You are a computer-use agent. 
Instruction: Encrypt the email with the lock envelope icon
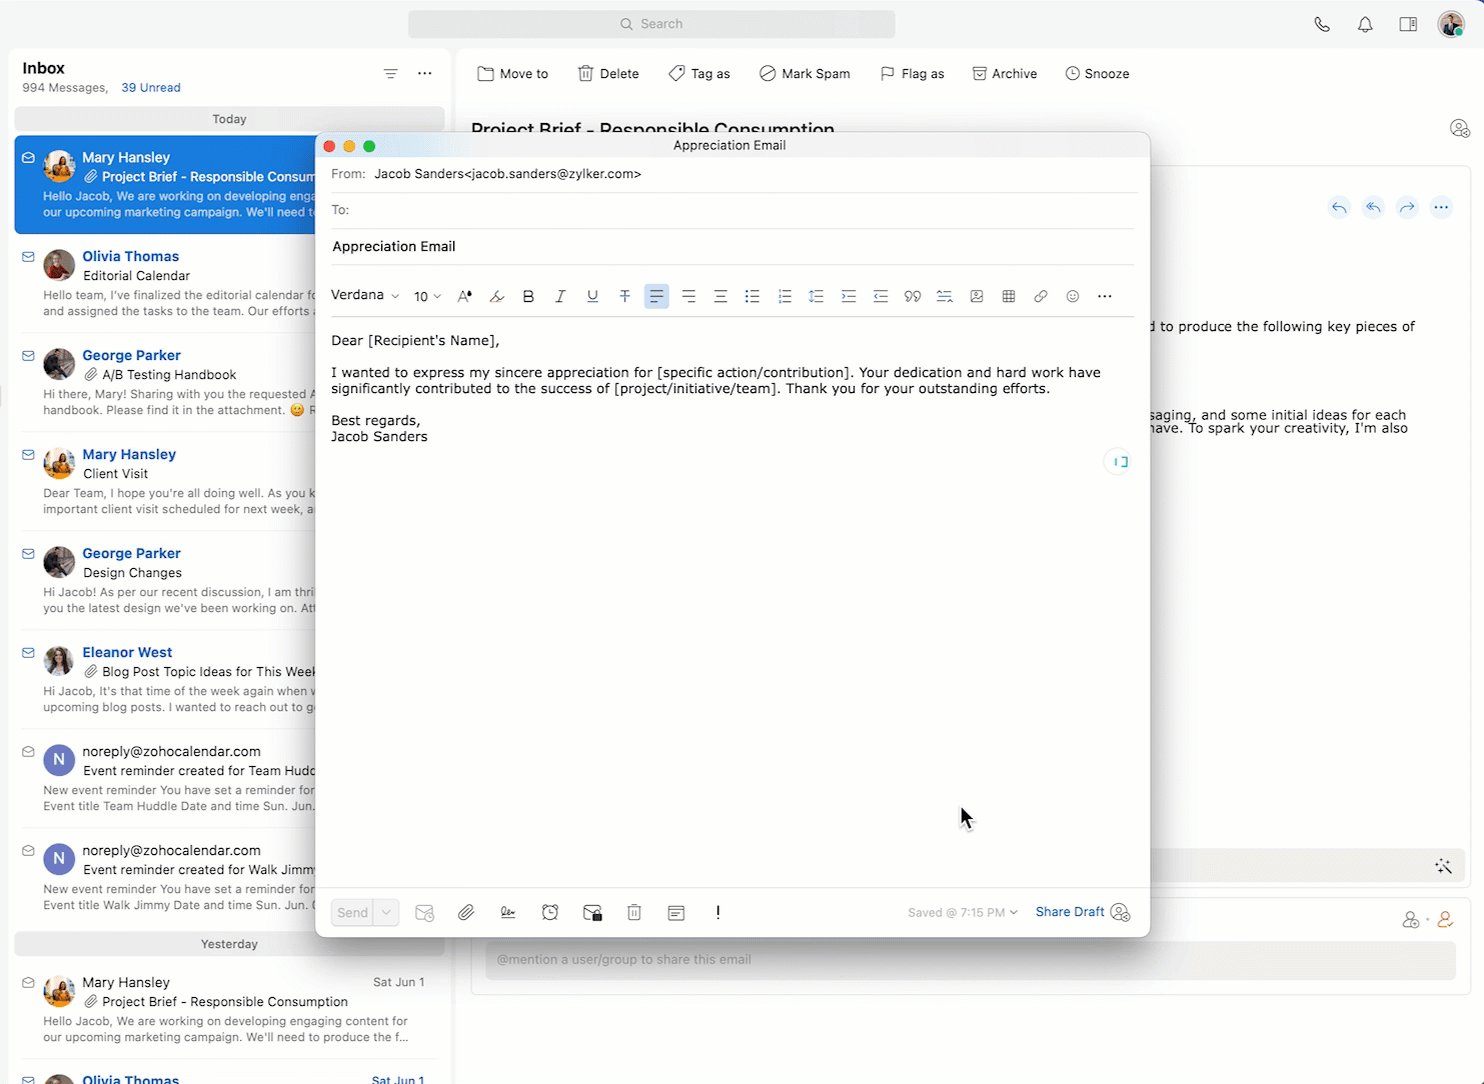[593, 912]
